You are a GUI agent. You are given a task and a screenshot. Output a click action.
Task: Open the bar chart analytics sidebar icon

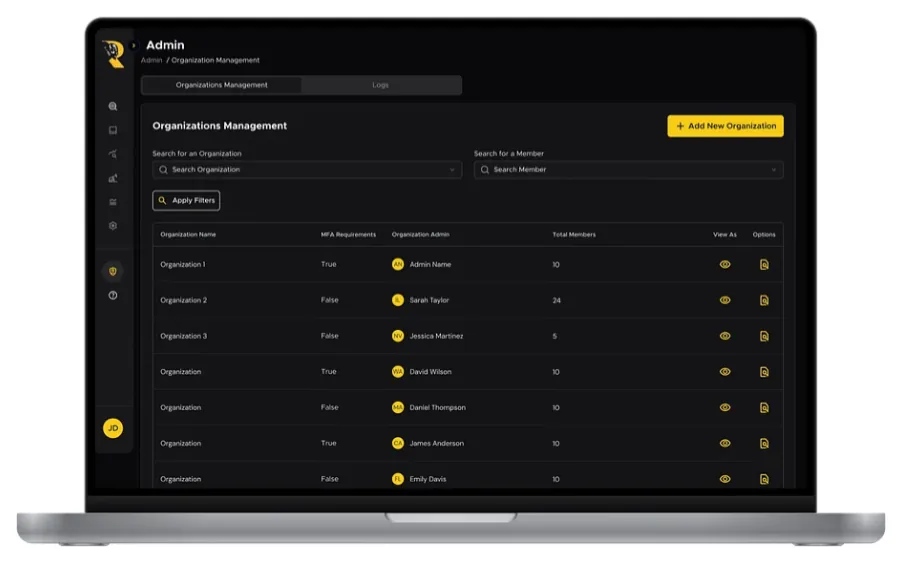113,178
